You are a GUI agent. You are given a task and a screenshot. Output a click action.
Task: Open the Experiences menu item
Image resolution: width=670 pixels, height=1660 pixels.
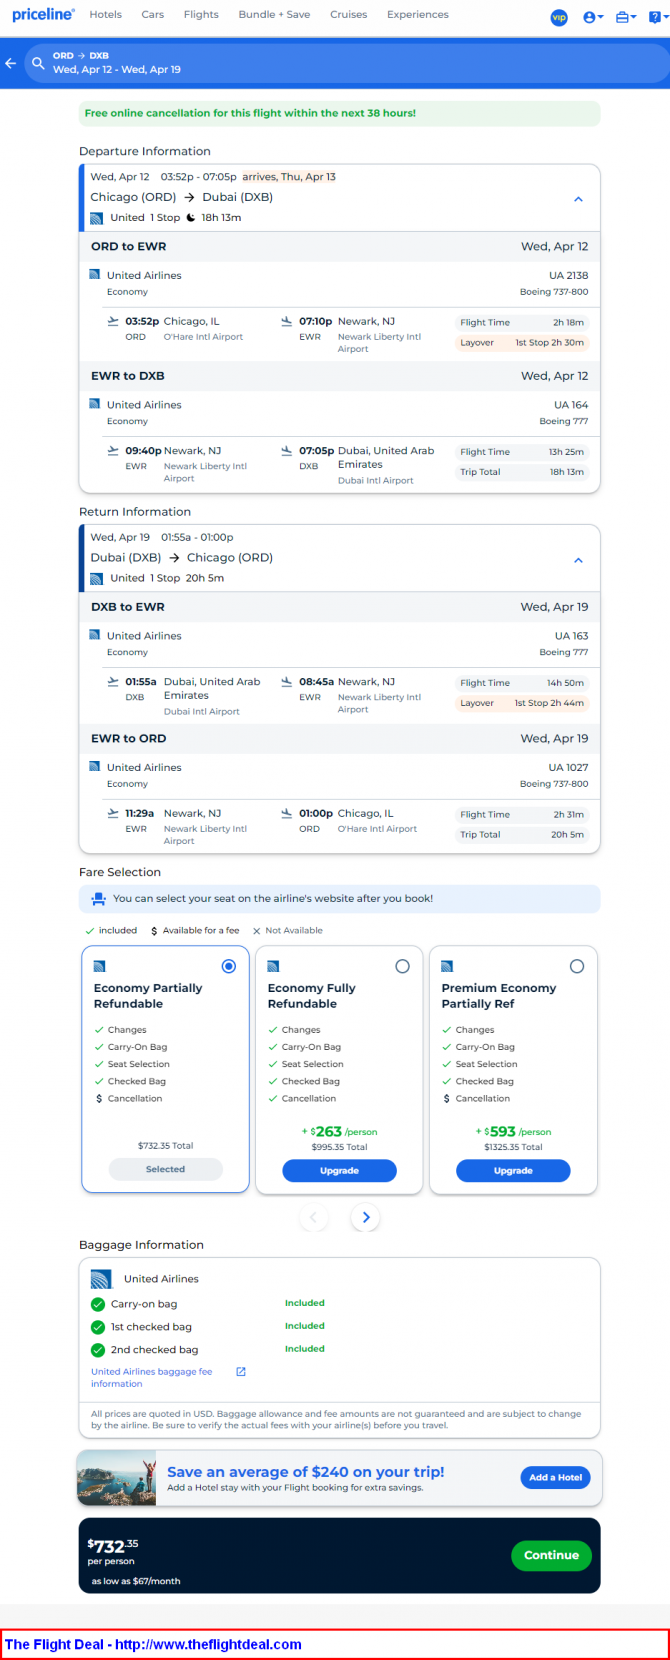[x=418, y=15]
